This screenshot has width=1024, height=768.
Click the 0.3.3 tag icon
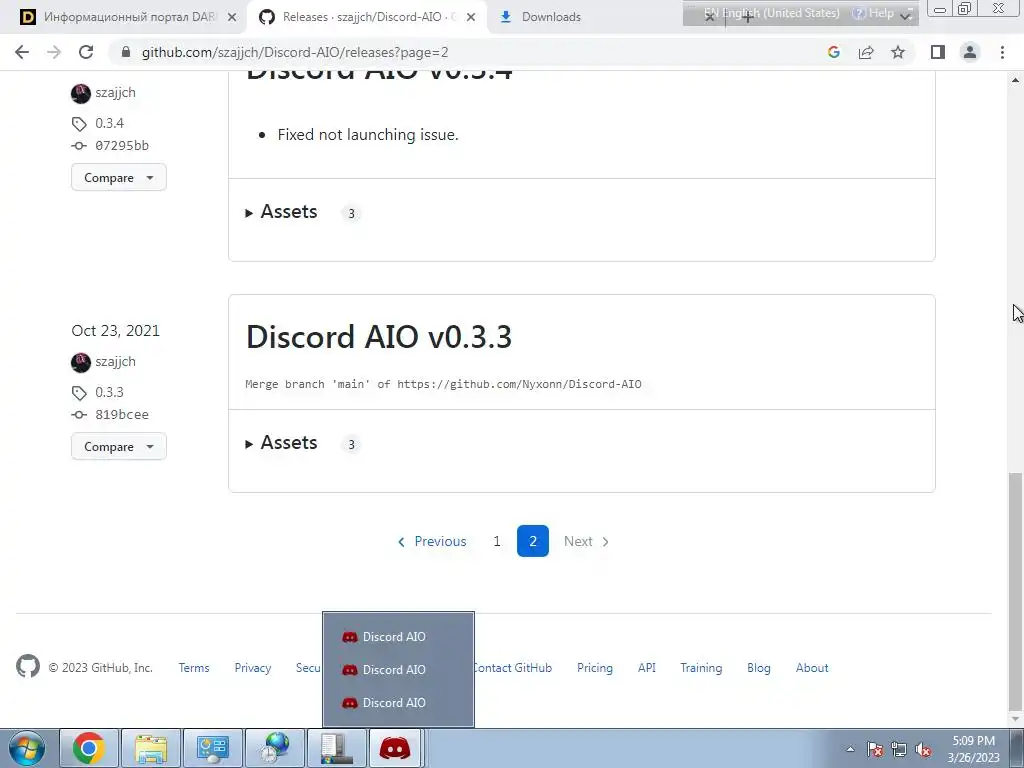click(79, 392)
